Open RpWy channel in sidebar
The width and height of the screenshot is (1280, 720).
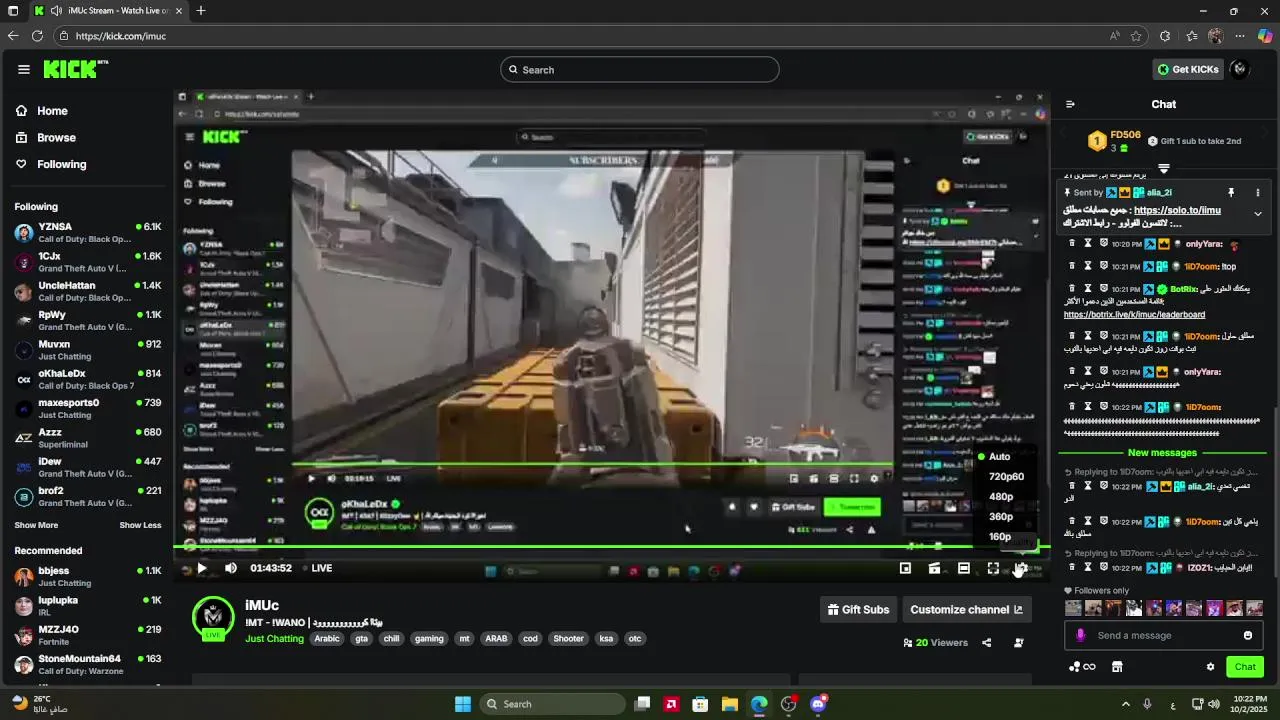point(87,321)
